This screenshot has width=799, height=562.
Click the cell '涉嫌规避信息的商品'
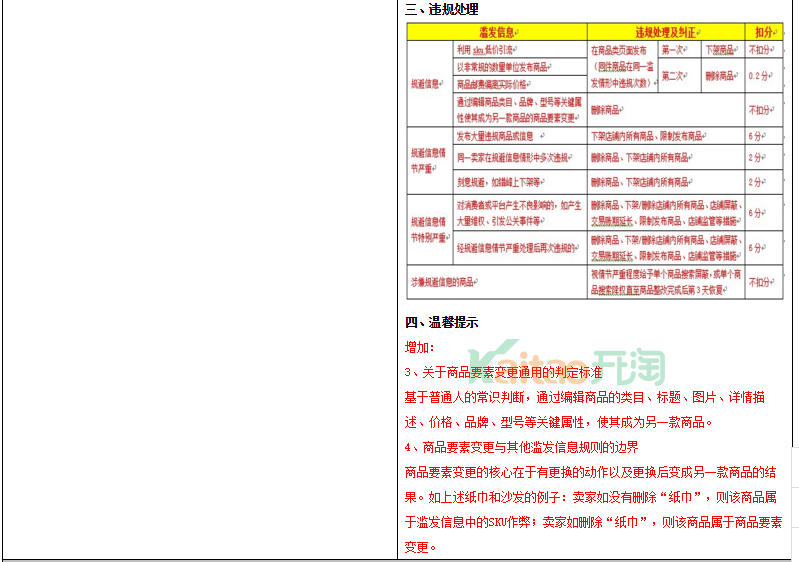click(x=497, y=282)
